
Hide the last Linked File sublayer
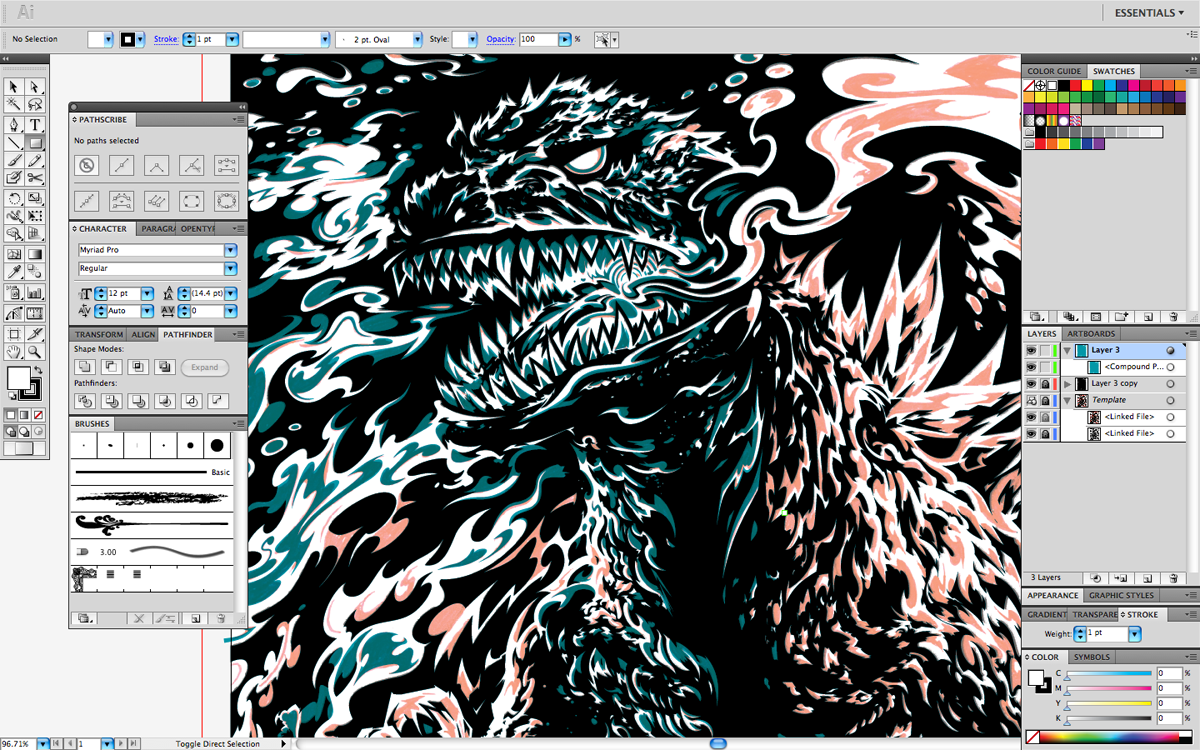(x=1031, y=433)
